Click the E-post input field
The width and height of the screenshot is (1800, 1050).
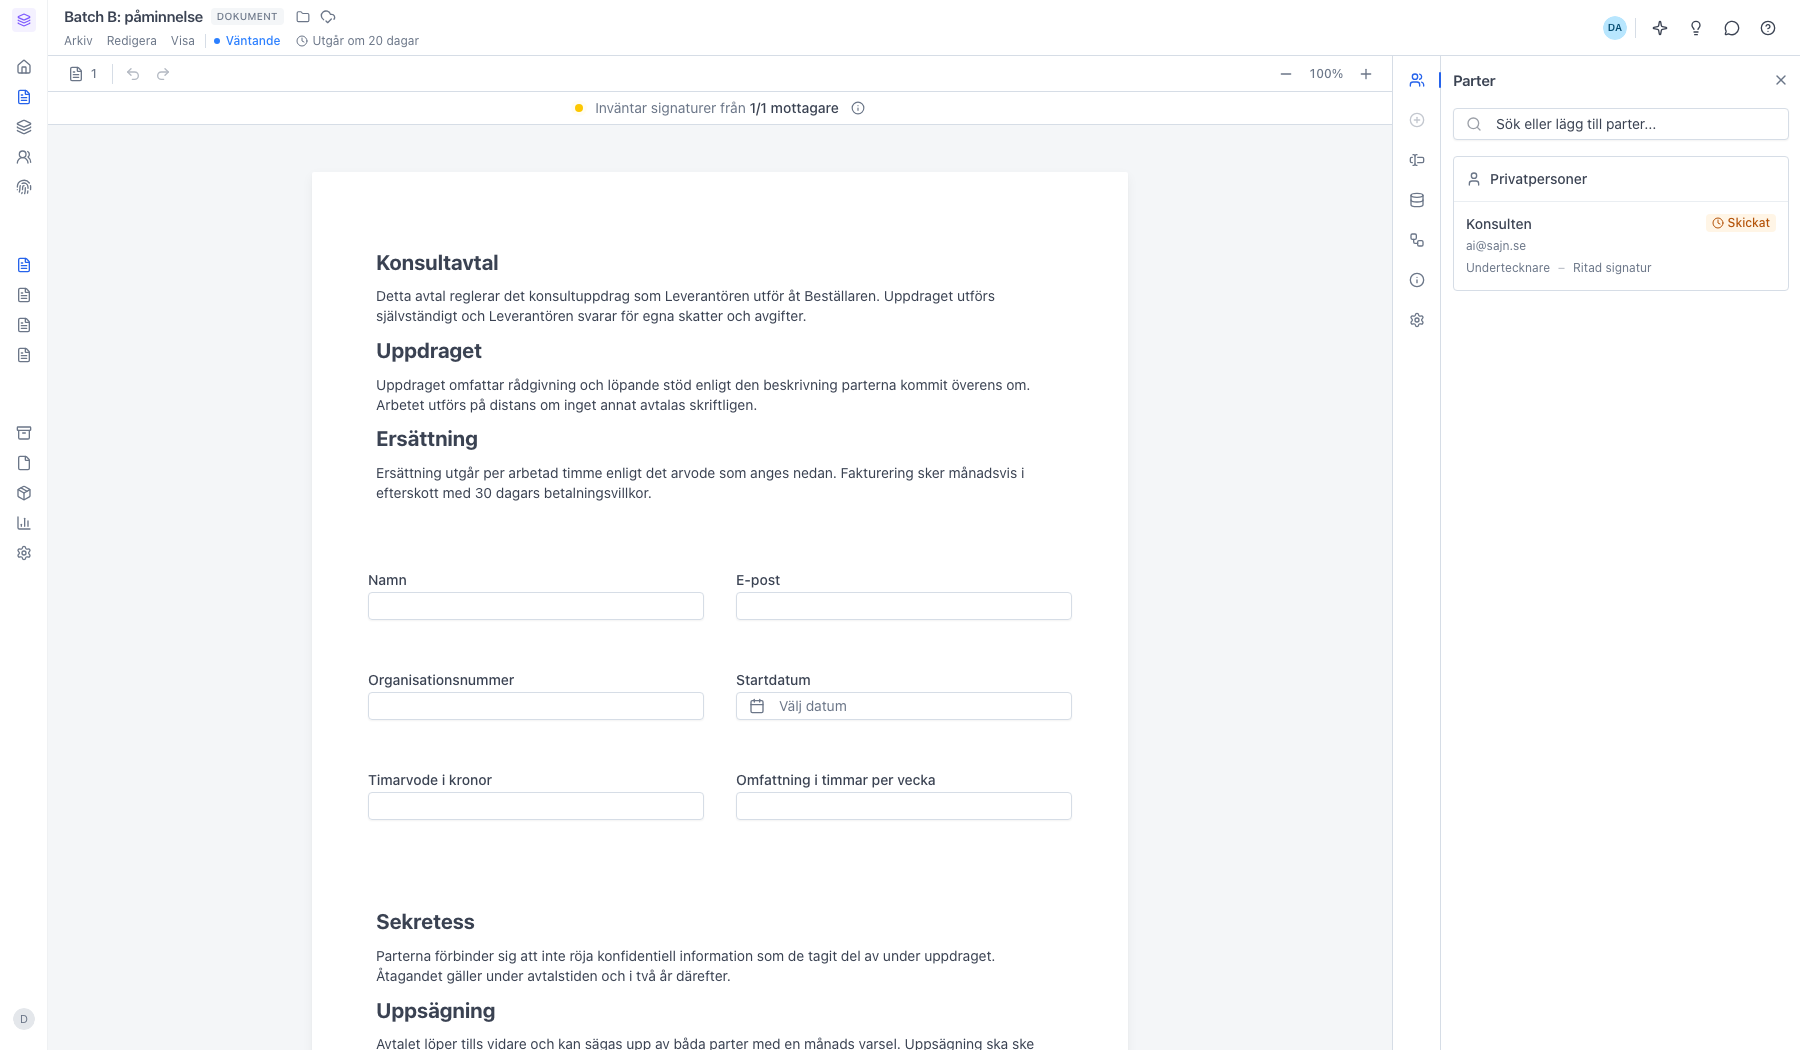pyautogui.click(x=904, y=606)
